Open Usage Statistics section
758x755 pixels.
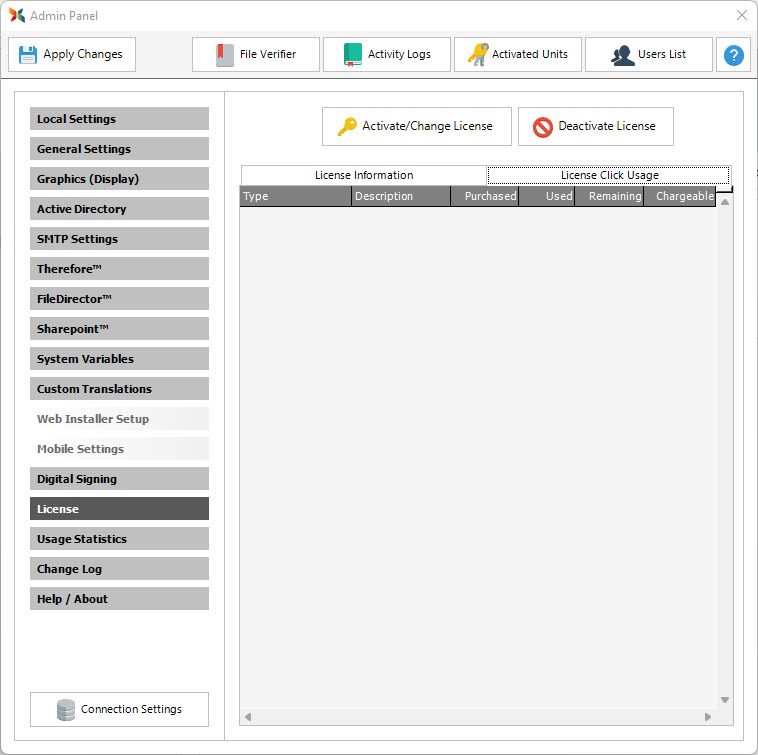[x=119, y=538]
